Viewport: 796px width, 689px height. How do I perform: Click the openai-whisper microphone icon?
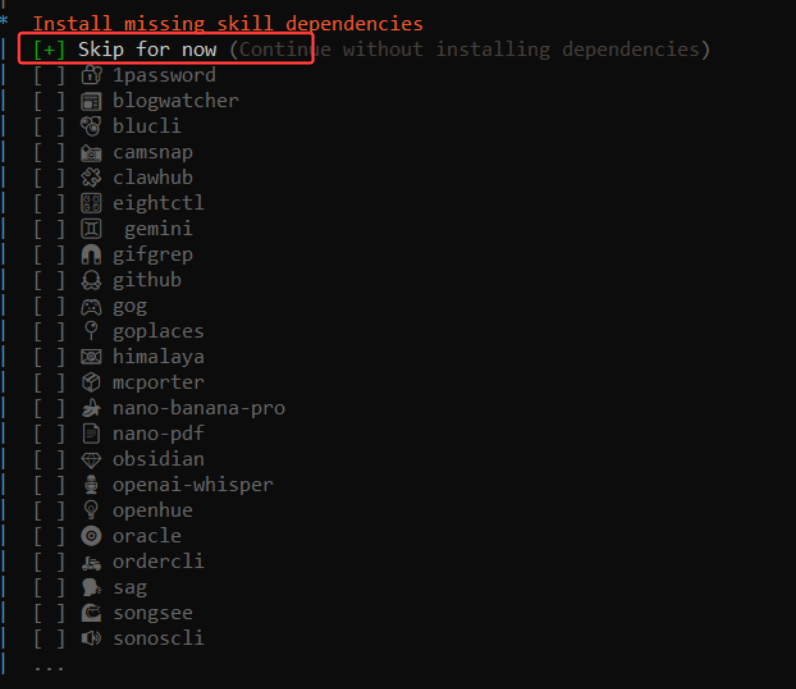coord(91,485)
